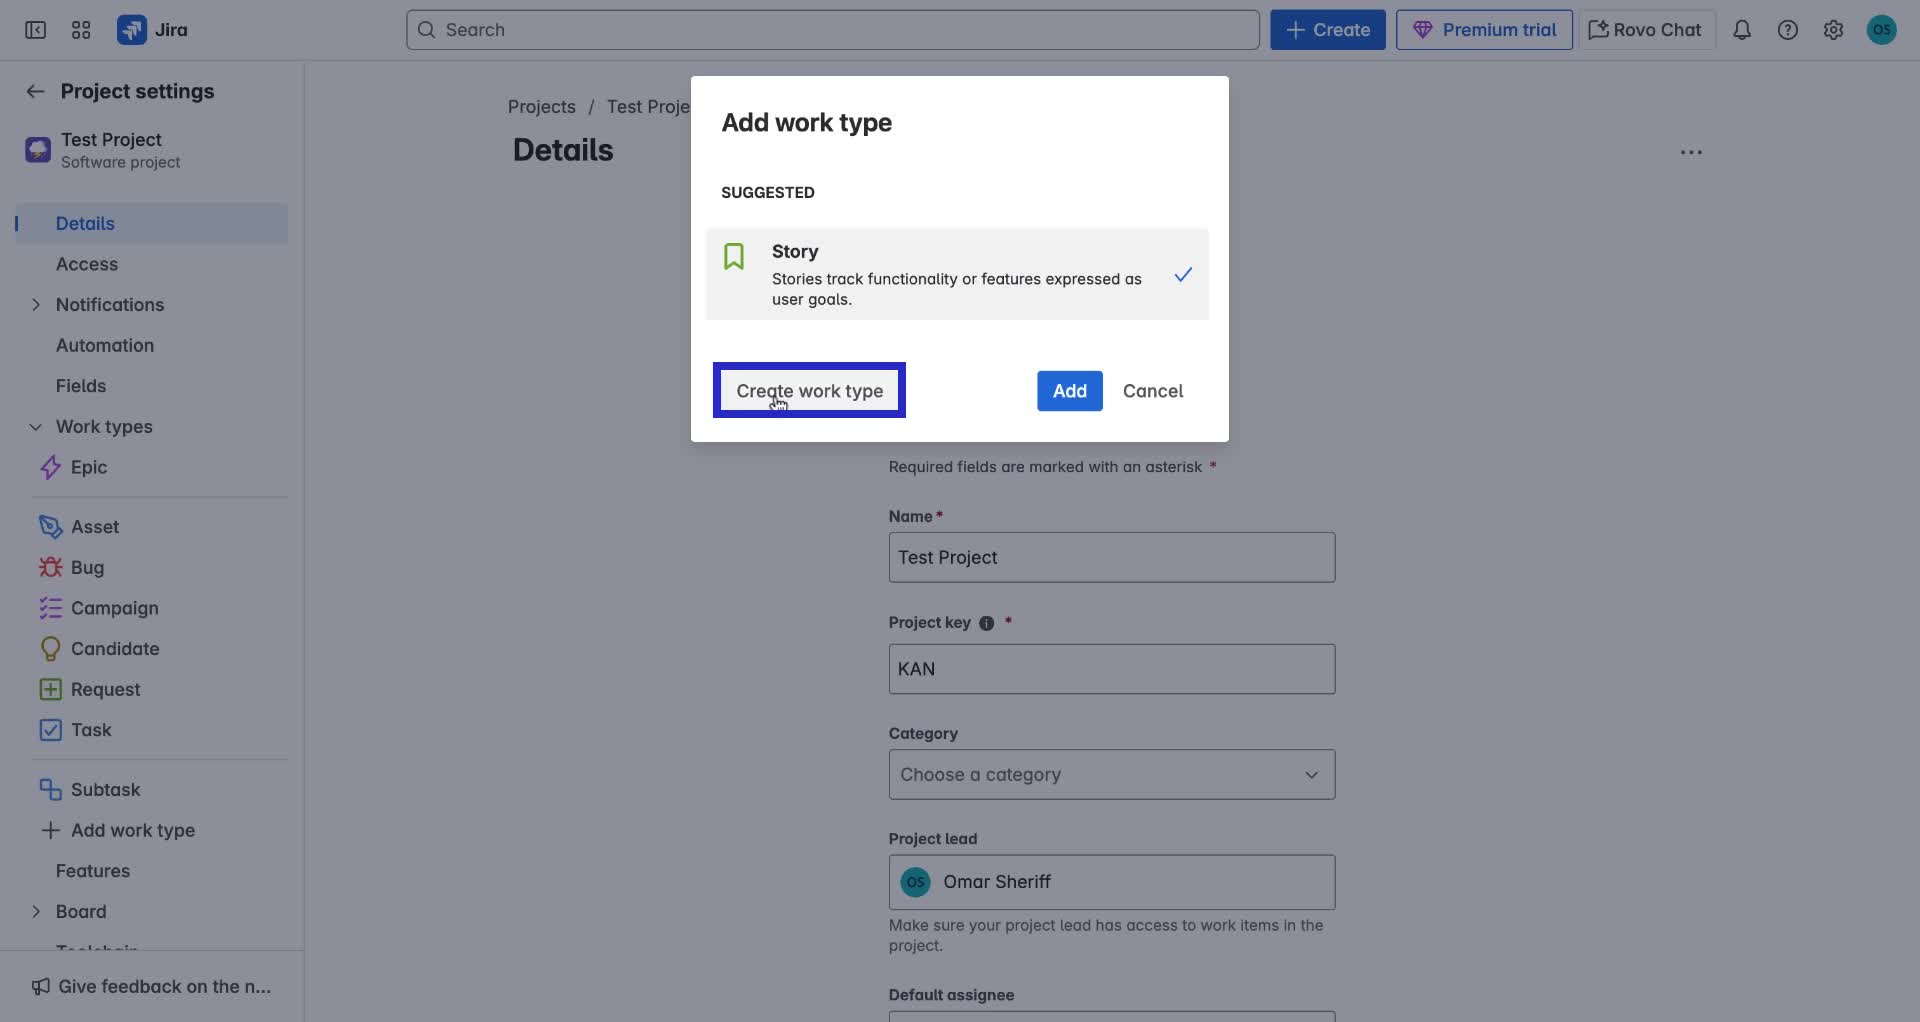Collapse the Work types section
The width and height of the screenshot is (1920, 1022).
(x=35, y=427)
